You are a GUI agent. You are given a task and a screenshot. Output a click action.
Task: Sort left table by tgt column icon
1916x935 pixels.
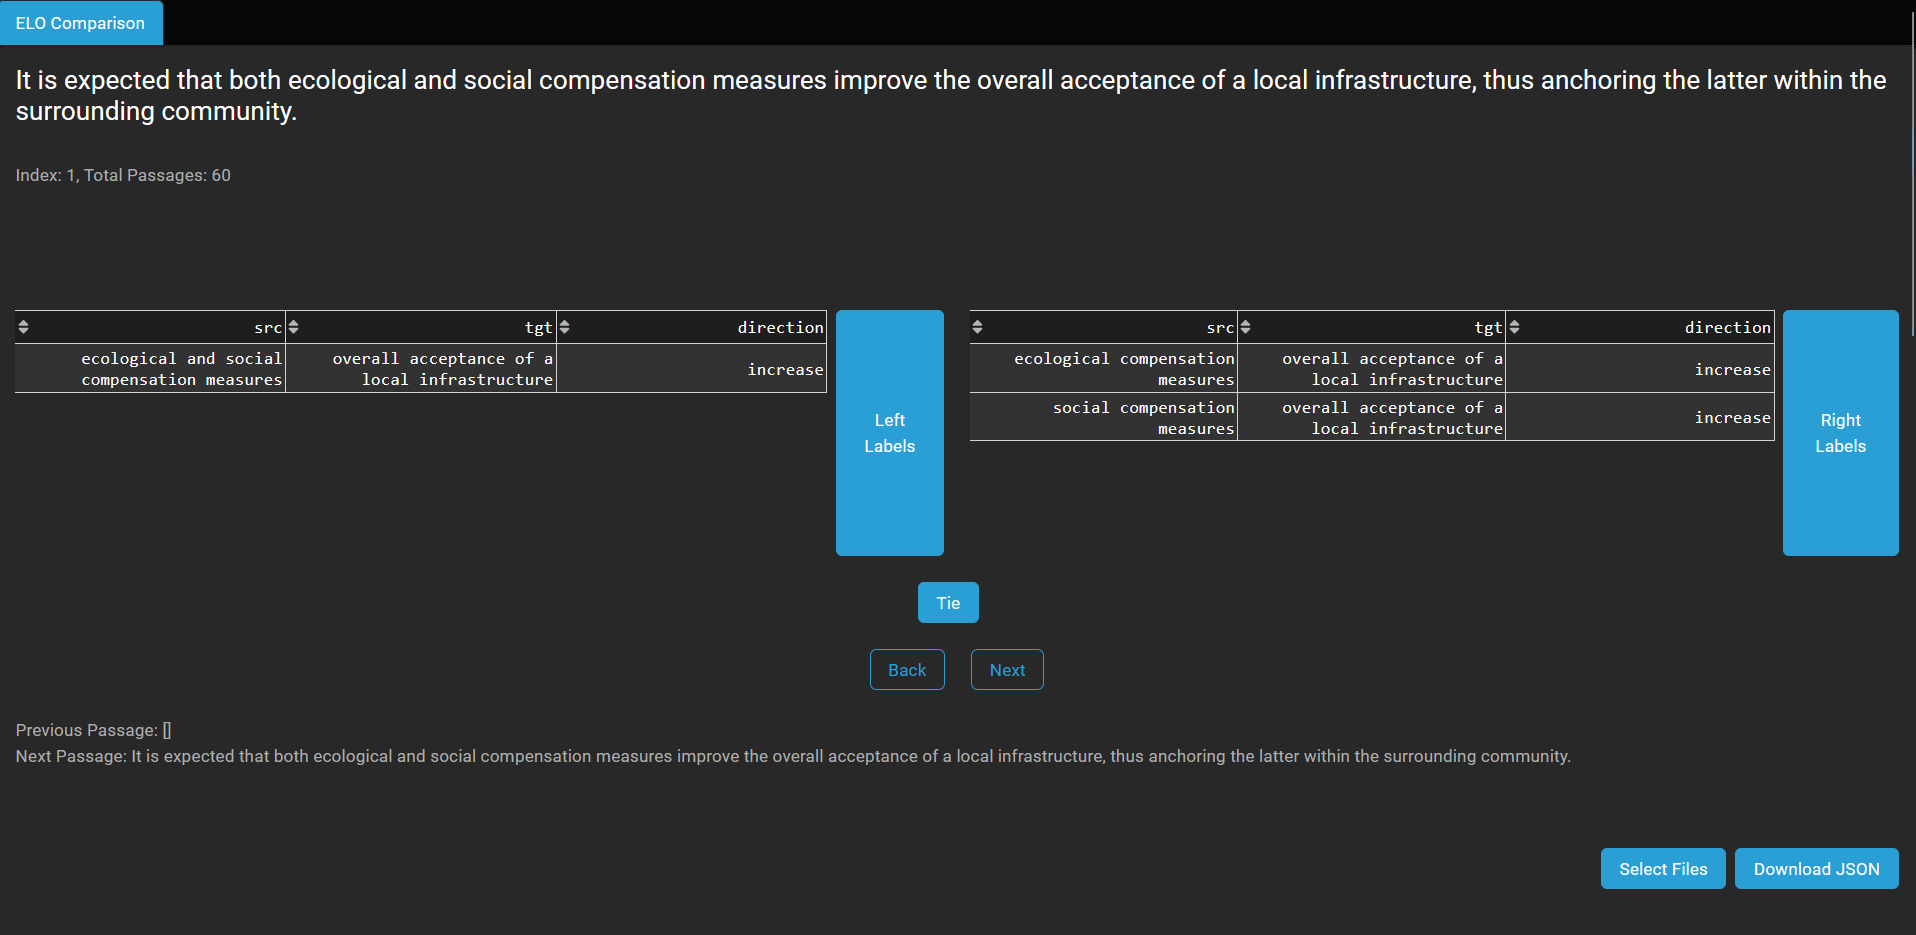(293, 327)
